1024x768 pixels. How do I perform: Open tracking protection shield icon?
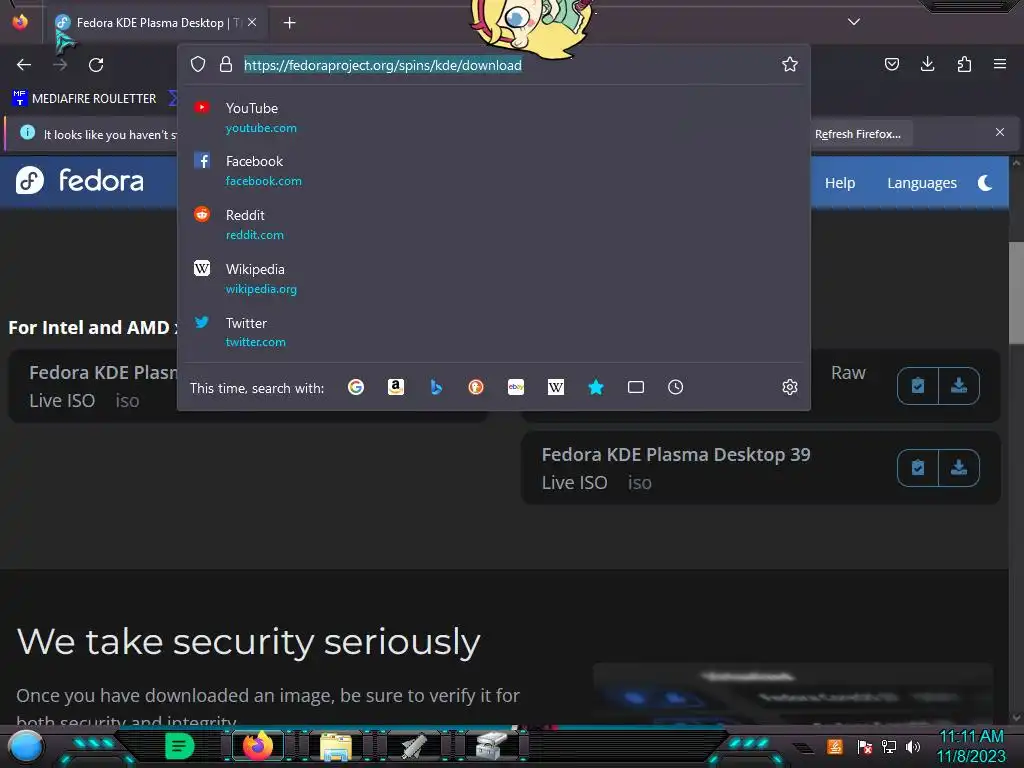[x=198, y=64]
